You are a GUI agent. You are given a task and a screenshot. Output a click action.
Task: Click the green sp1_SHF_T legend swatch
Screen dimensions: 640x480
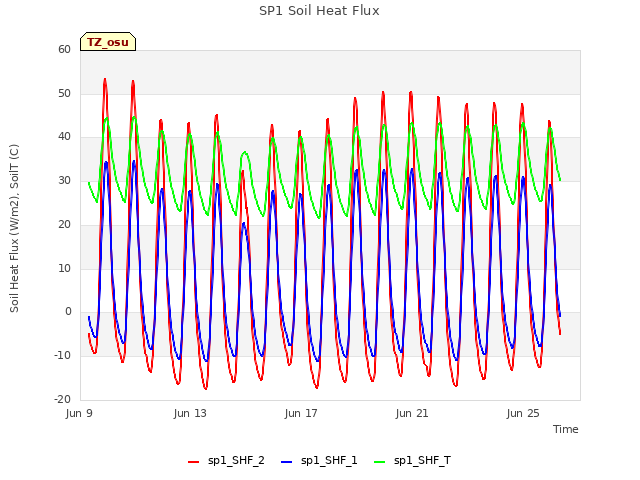coord(380,462)
